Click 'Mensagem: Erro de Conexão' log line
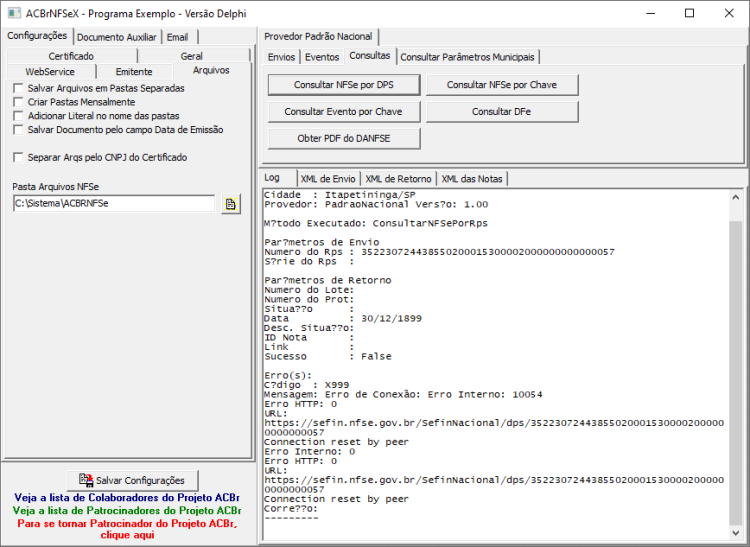 point(403,394)
